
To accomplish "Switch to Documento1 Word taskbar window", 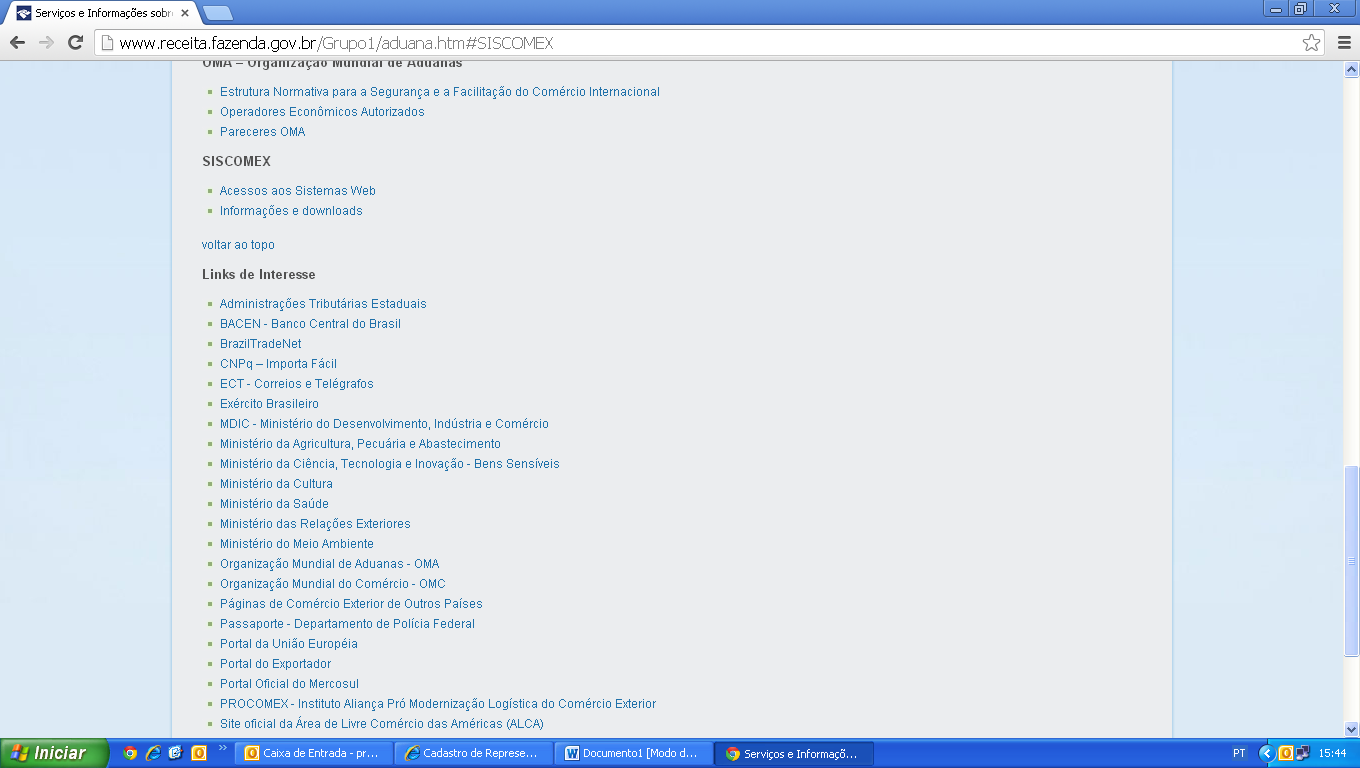I will [634, 753].
